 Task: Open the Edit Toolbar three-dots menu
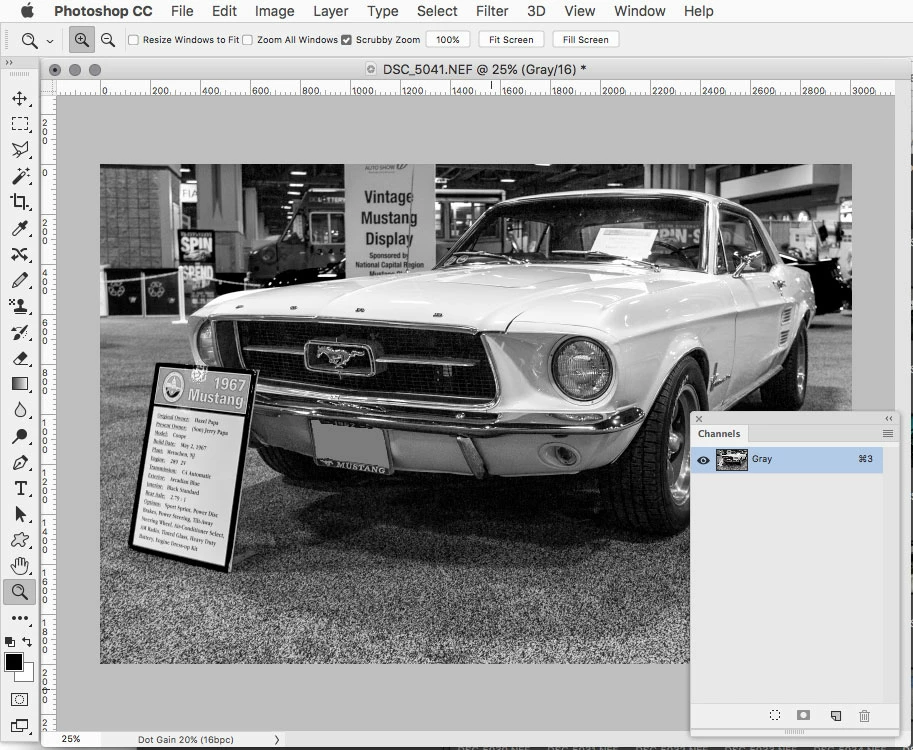coord(20,618)
